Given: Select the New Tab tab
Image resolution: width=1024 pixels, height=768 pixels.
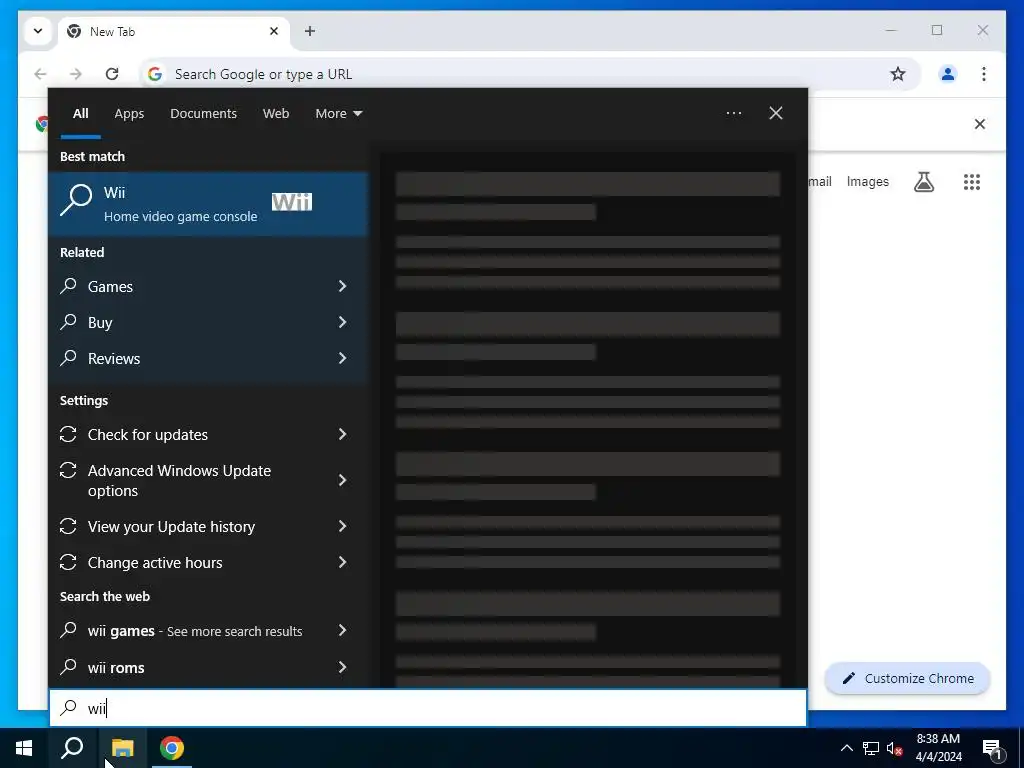Looking at the screenshot, I should pos(173,31).
